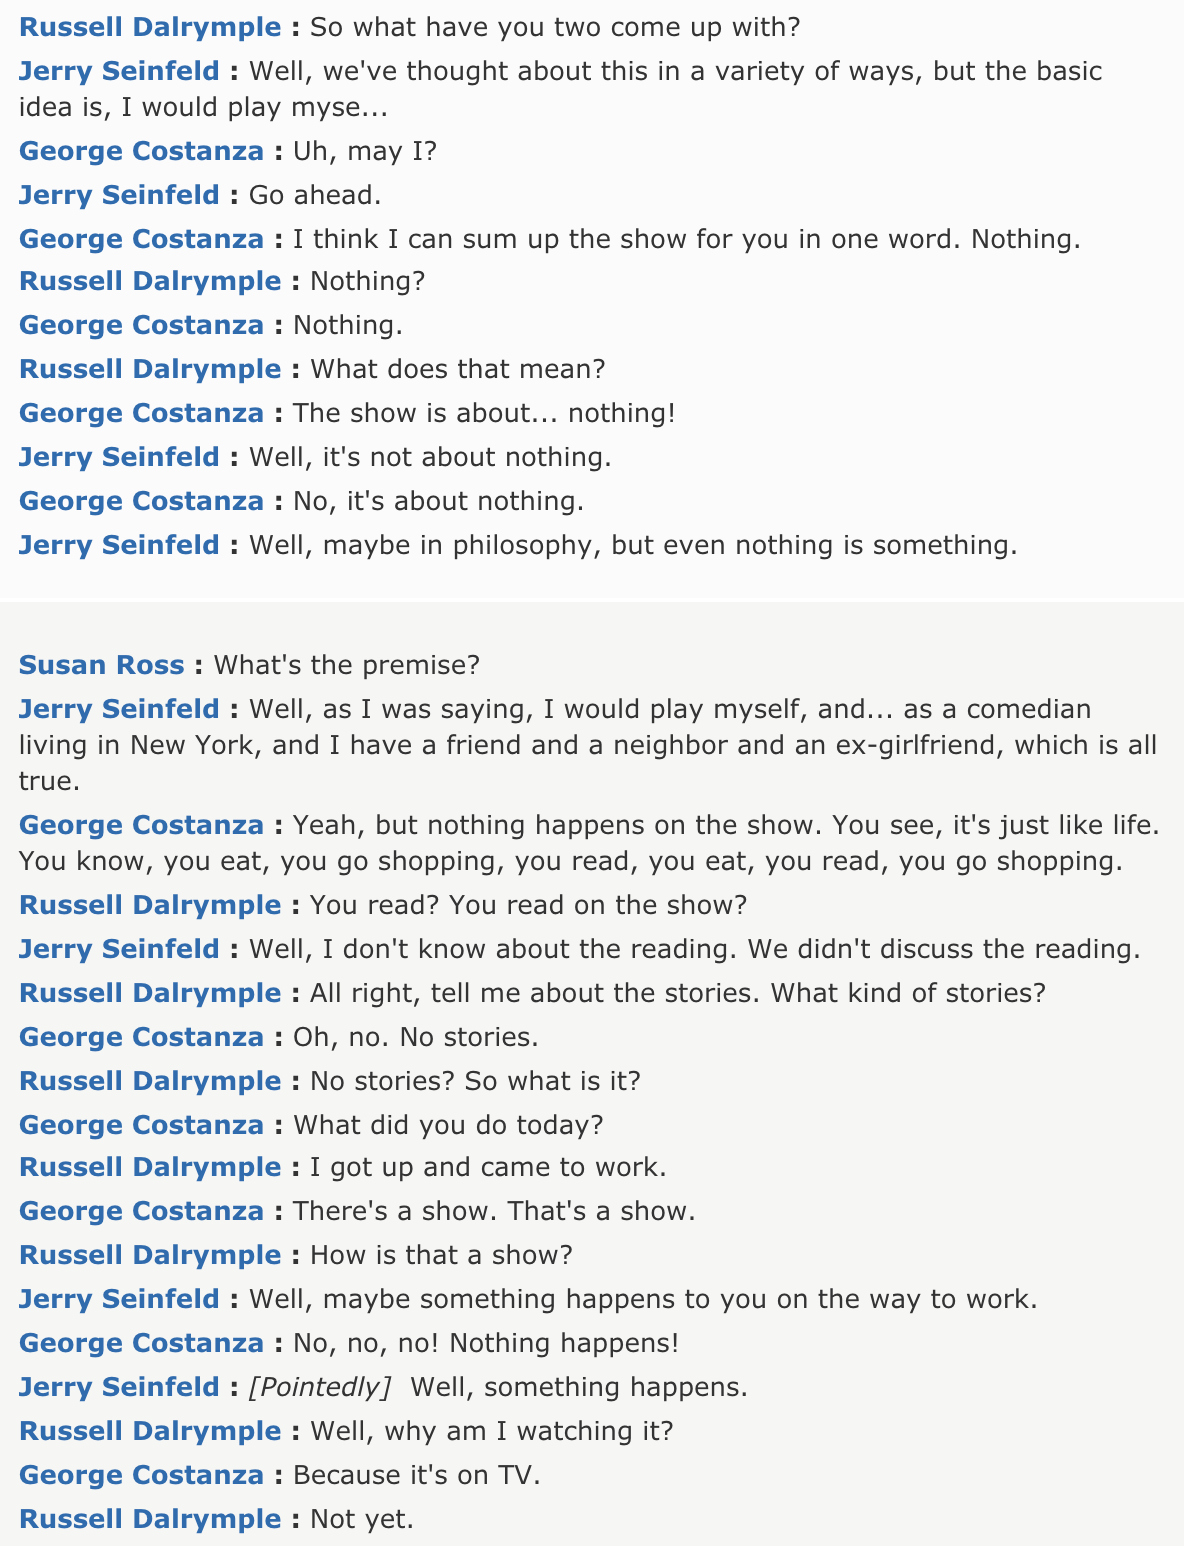The image size is (1184, 1546).
Task: Open Jerry Seinfeld link on the "[Pointedly]" line
Action: tap(119, 1387)
